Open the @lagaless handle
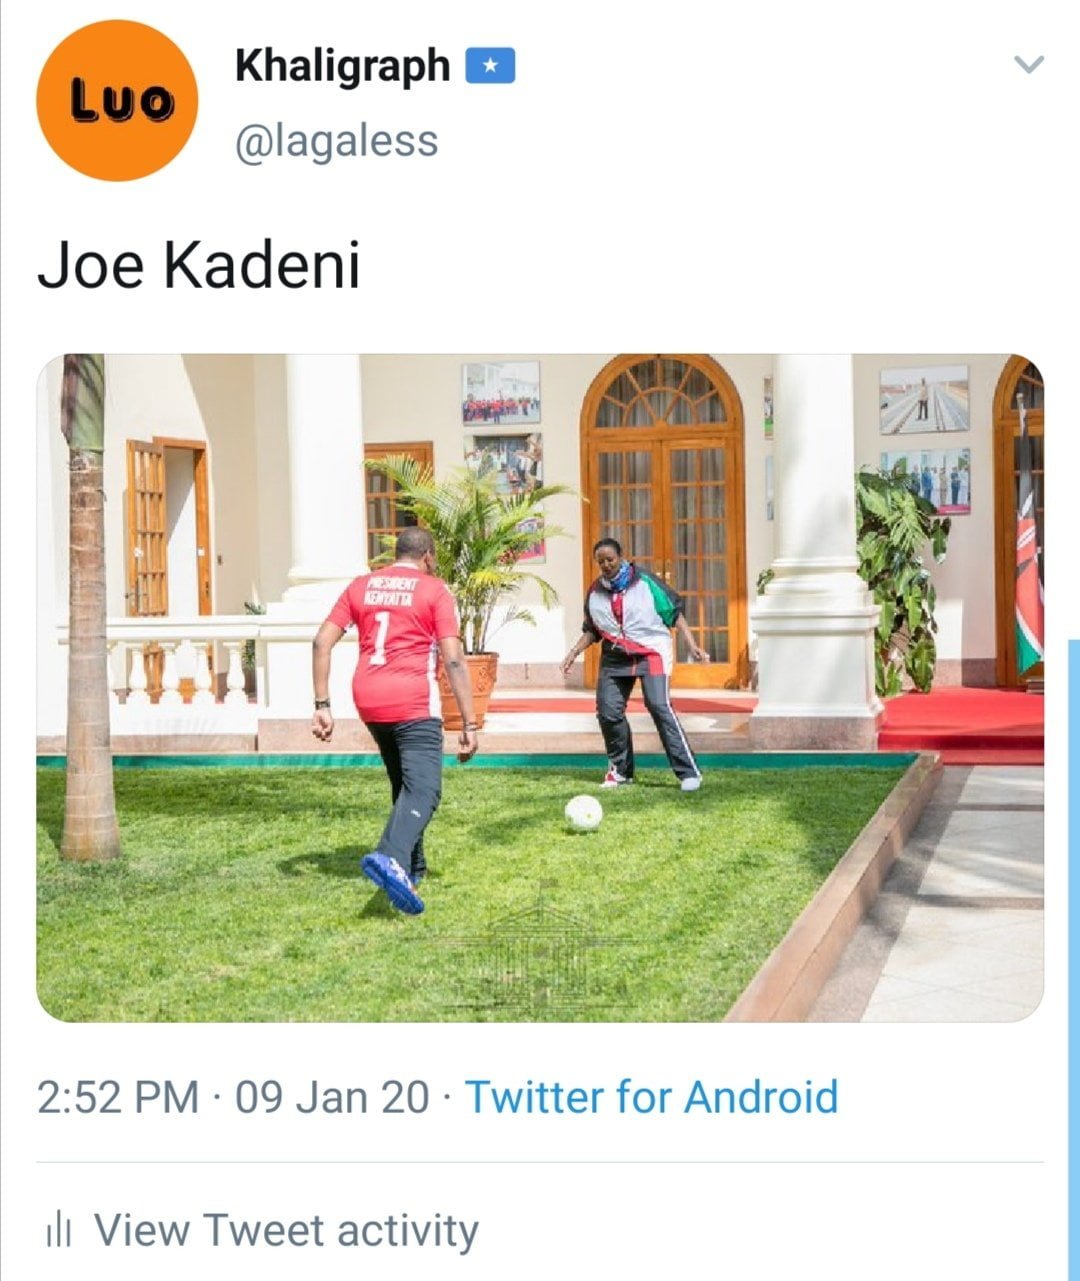This screenshot has width=1080, height=1281. (x=336, y=141)
